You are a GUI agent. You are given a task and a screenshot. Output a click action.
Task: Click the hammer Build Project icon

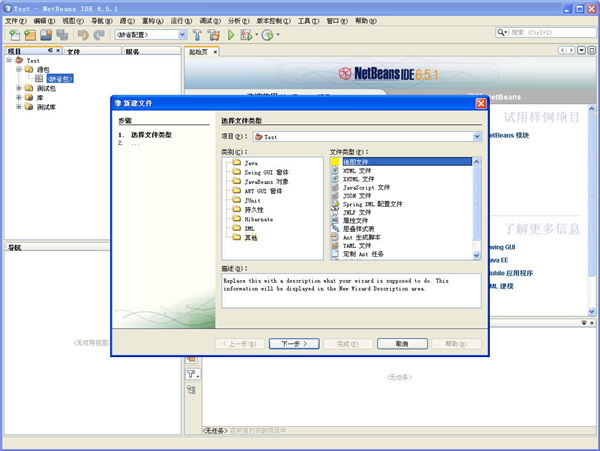197,35
